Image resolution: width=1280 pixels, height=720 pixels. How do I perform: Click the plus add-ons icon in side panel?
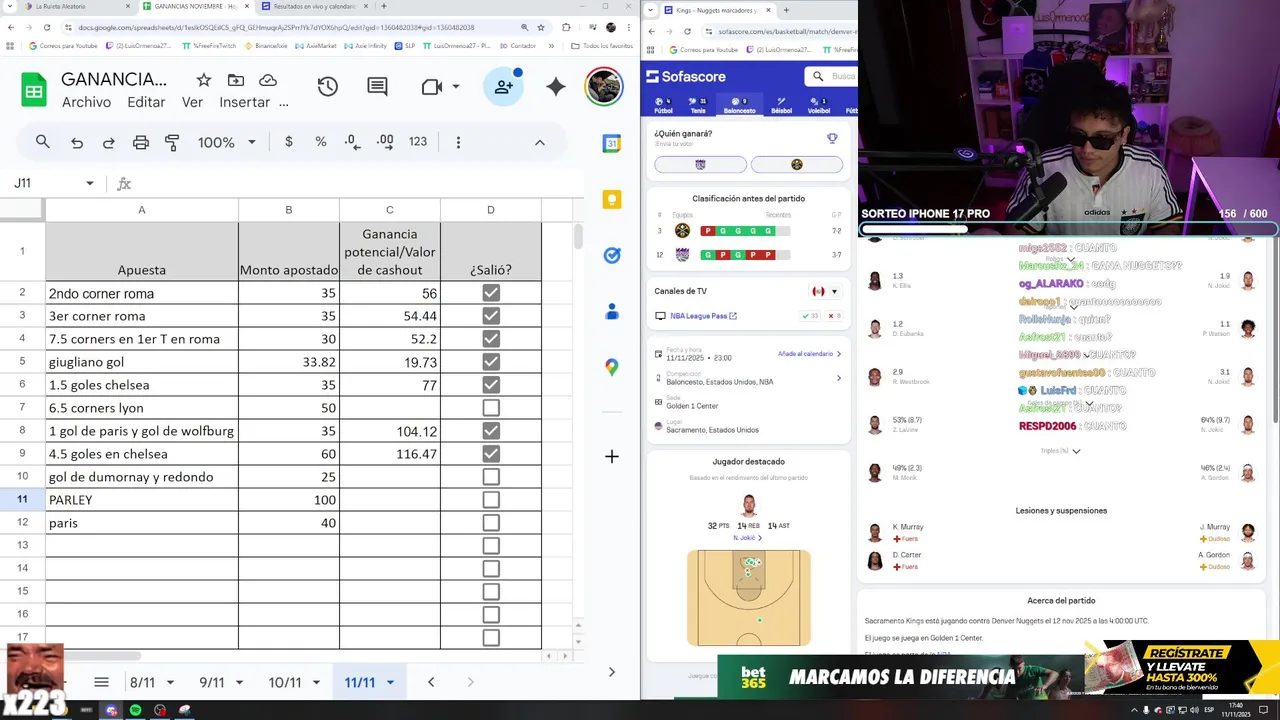(x=612, y=456)
